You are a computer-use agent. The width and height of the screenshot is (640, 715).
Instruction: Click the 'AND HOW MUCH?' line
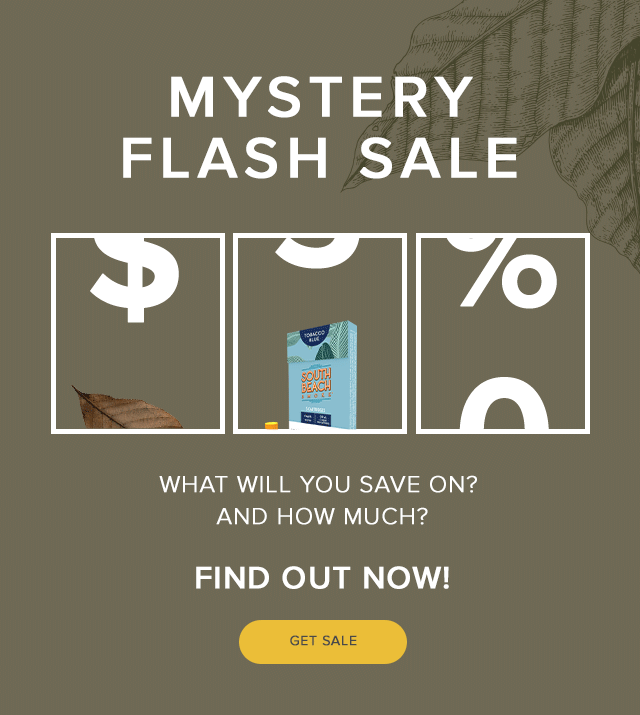click(322, 516)
